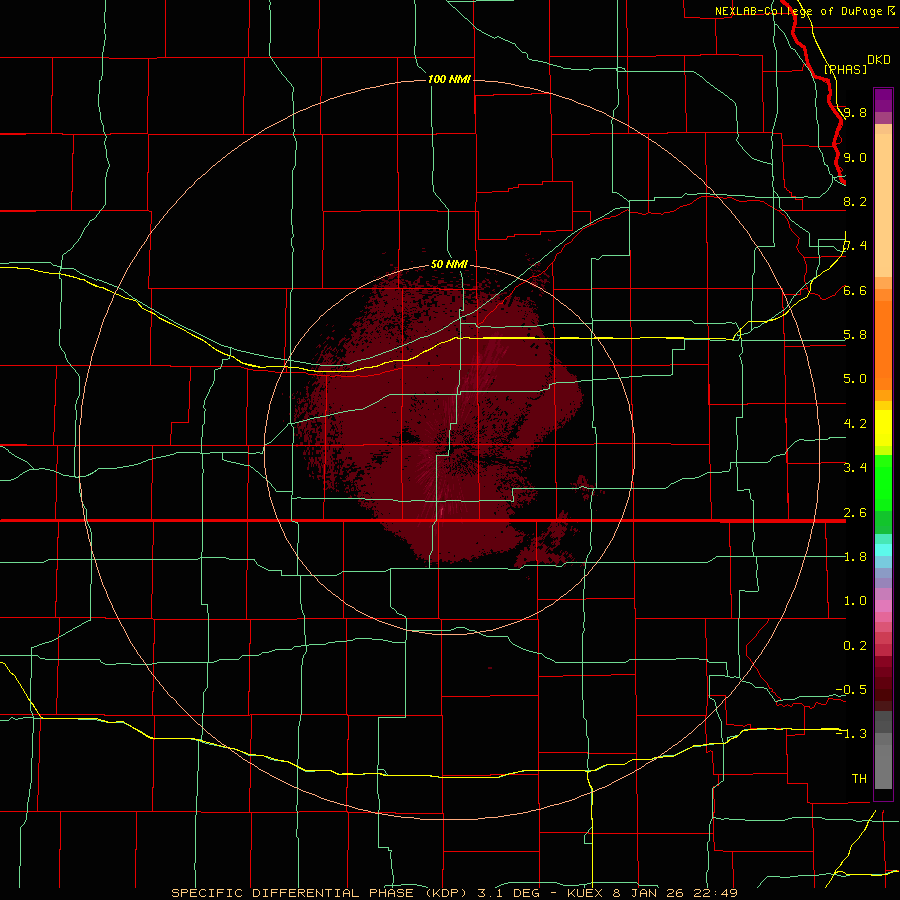
Task: Click the 22:49 timestamp
Action: click(715, 893)
